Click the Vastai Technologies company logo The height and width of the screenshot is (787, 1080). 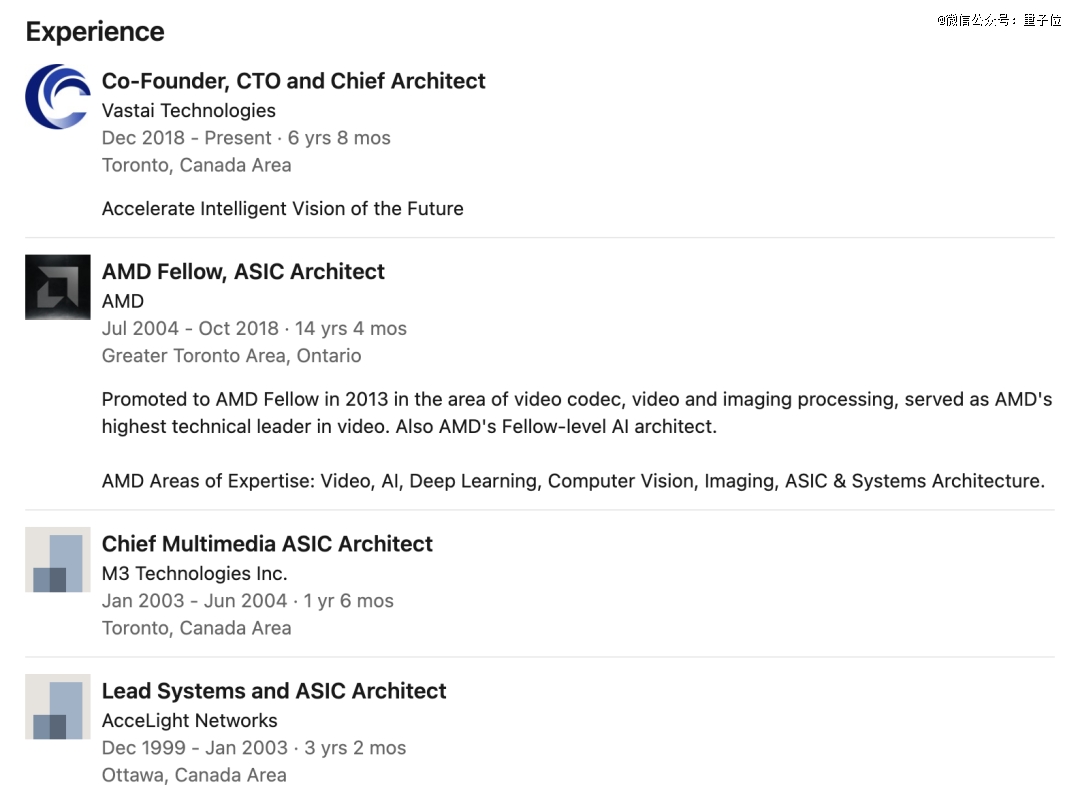58,96
